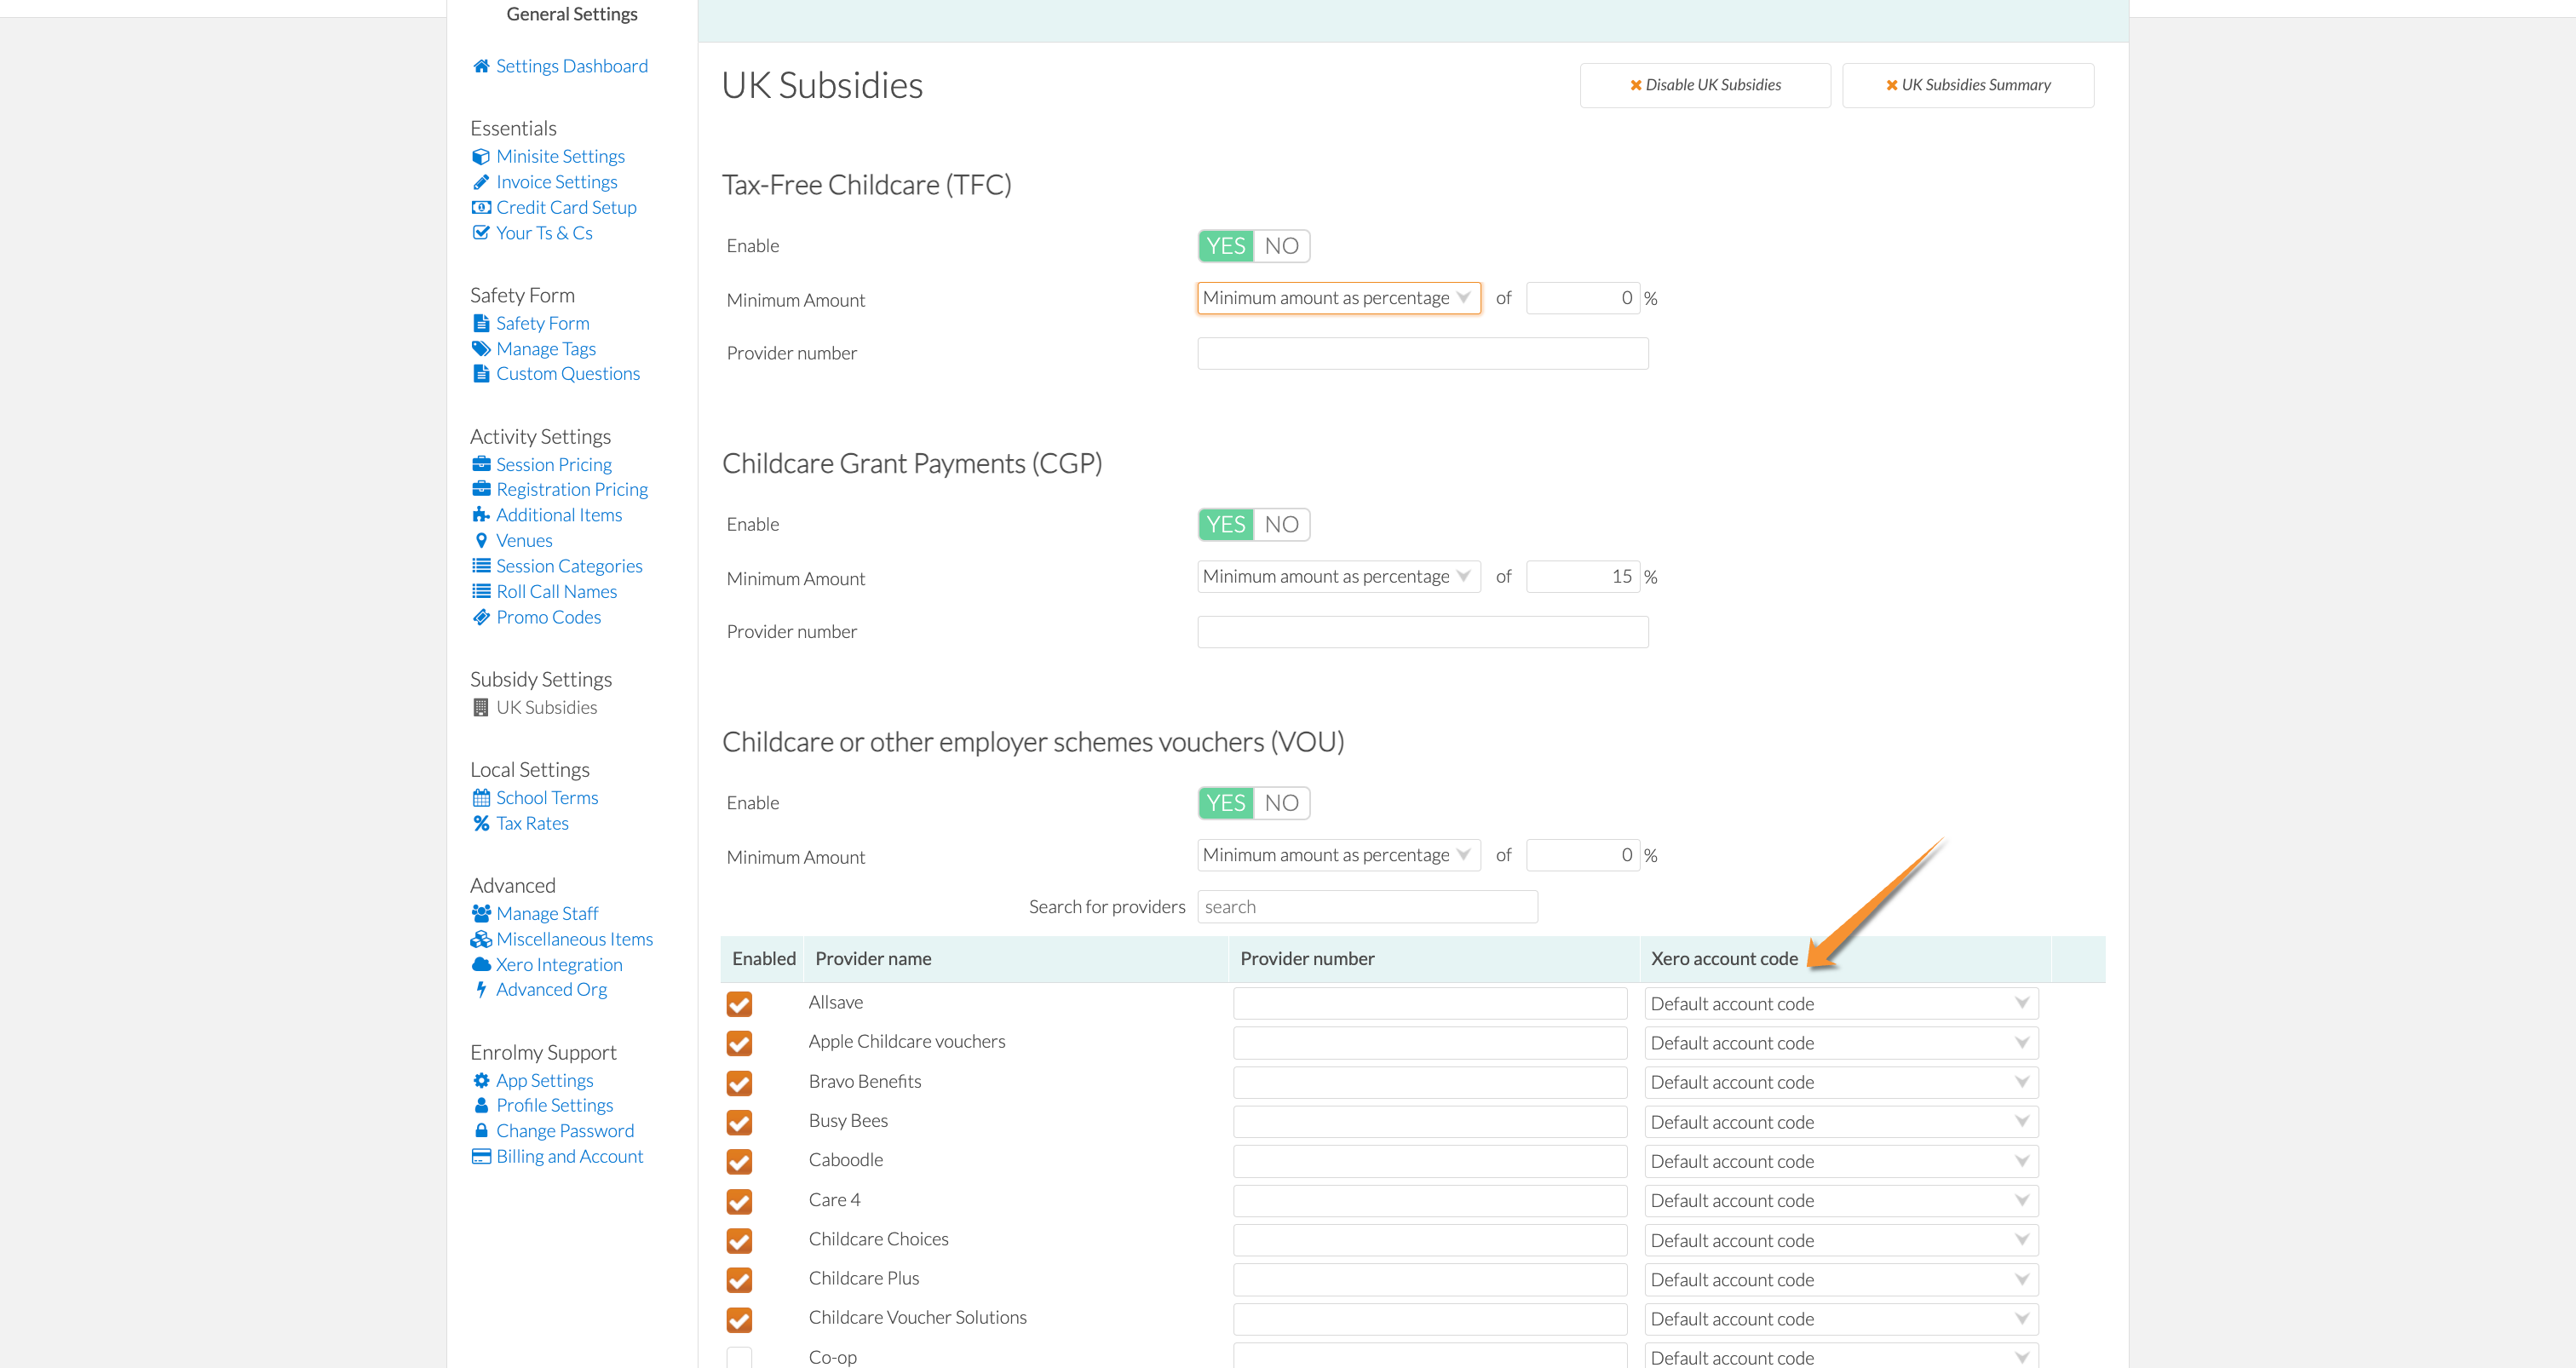Open Allsave Xero account code dropdown

1840,1003
